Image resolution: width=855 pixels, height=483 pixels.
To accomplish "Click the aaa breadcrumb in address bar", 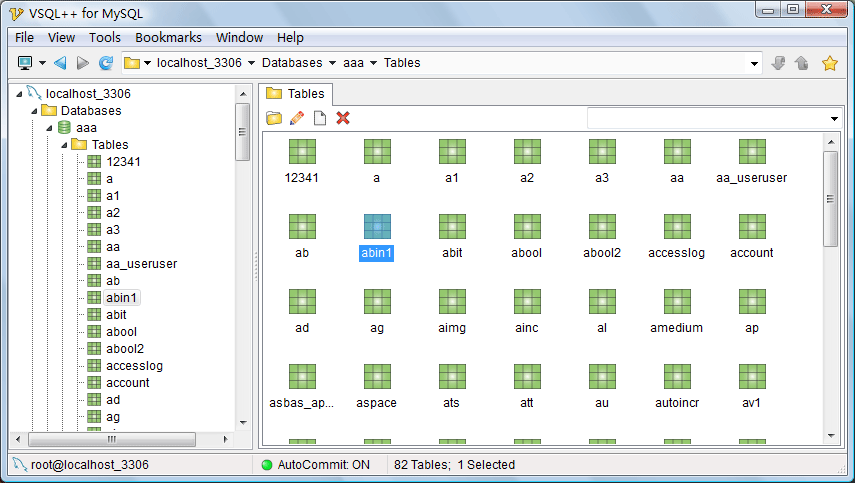I will tap(353, 63).
